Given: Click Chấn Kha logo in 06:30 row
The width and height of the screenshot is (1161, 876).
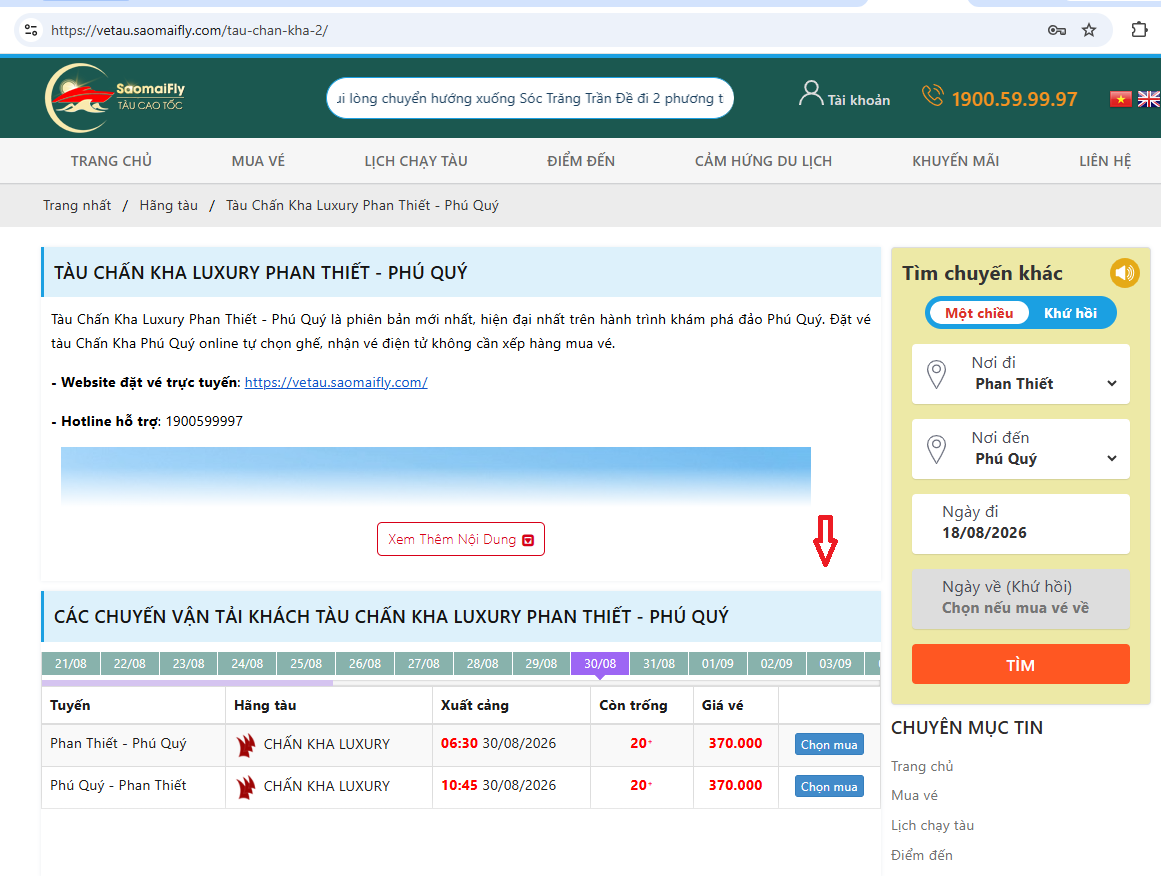Looking at the screenshot, I should pos(246,745).
